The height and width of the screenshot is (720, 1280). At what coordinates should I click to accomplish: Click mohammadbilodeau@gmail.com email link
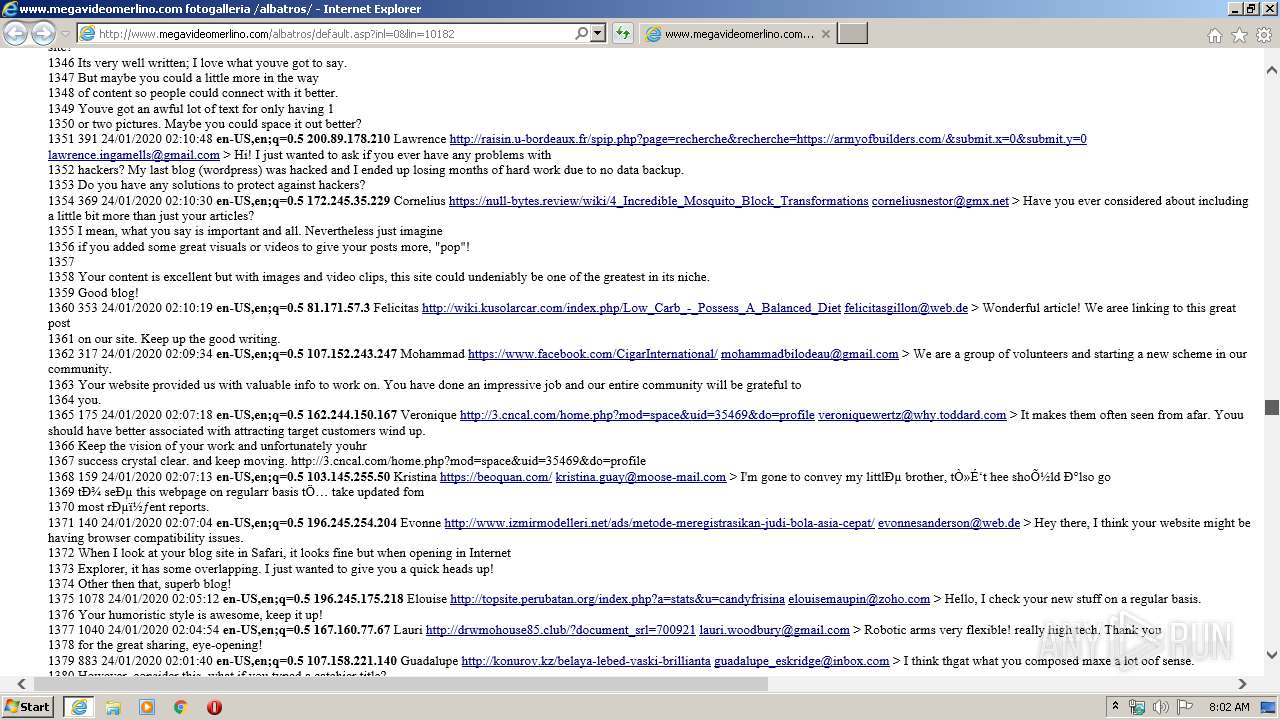(809, 354)
